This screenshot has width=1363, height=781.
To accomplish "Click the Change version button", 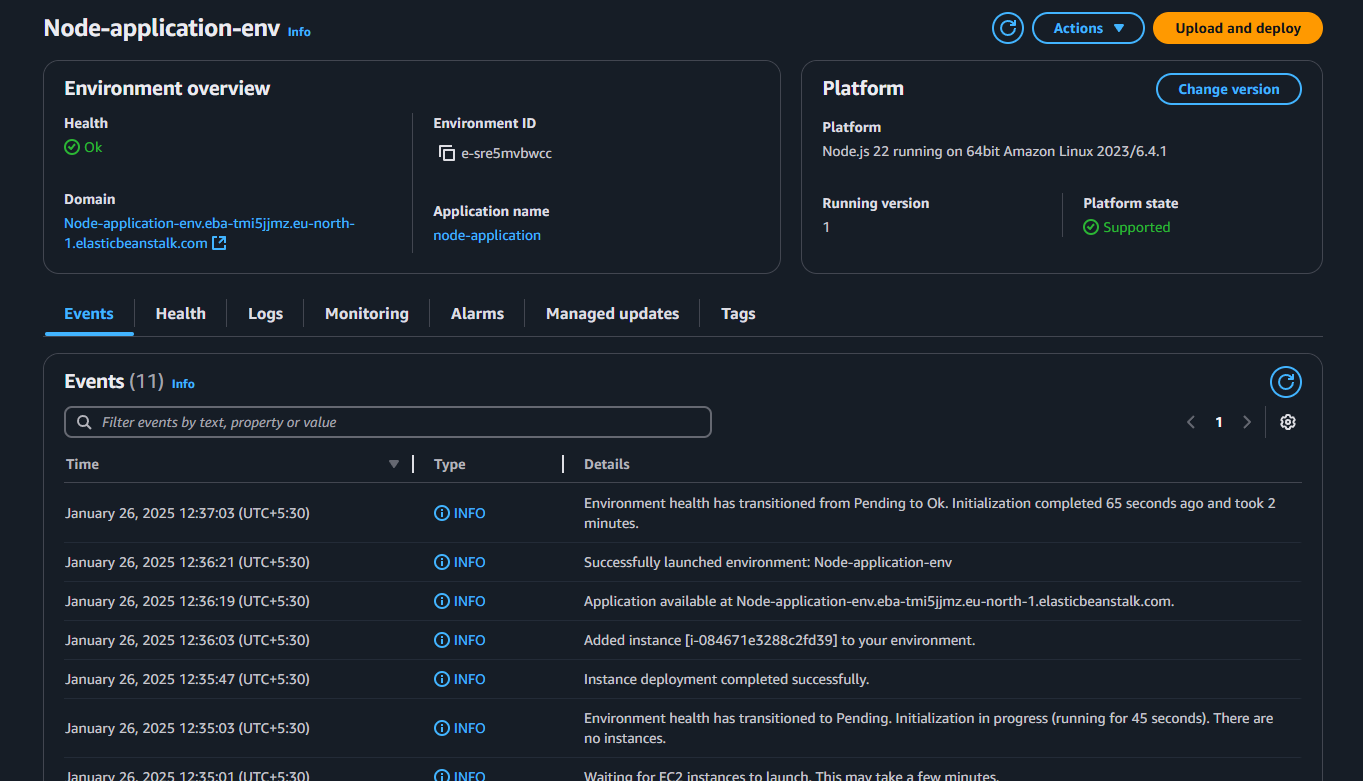I will coord(1229,89).
